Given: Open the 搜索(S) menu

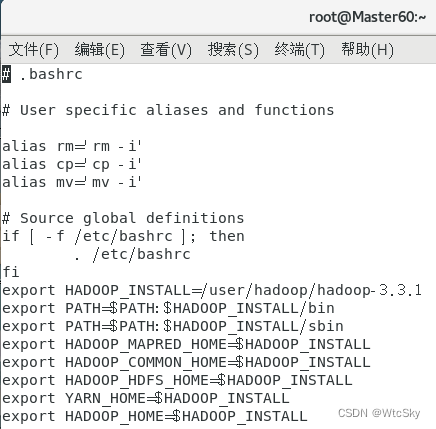Looking at the screenshot, I should (x=233, y=50).
